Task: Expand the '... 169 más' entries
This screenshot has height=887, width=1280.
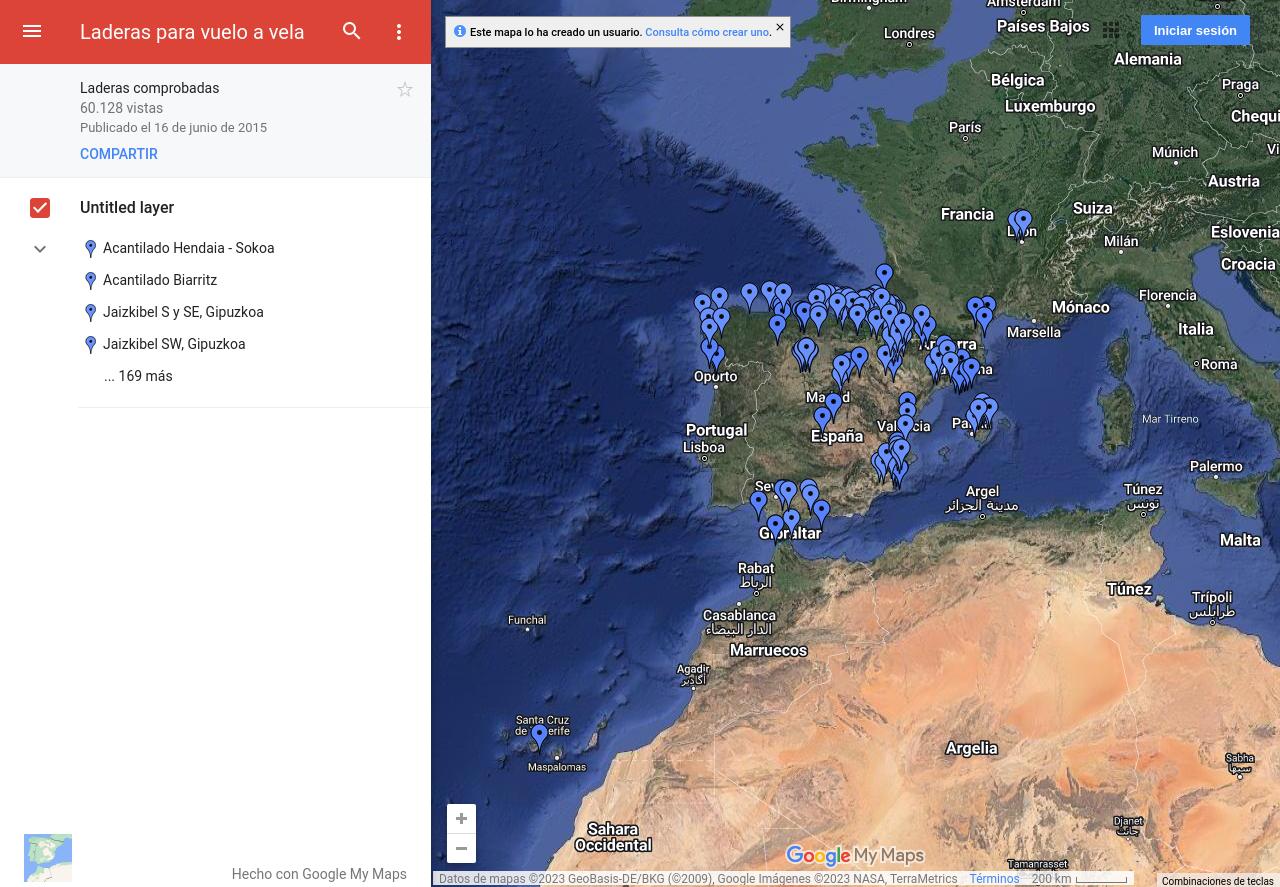Action: point(138,376)
